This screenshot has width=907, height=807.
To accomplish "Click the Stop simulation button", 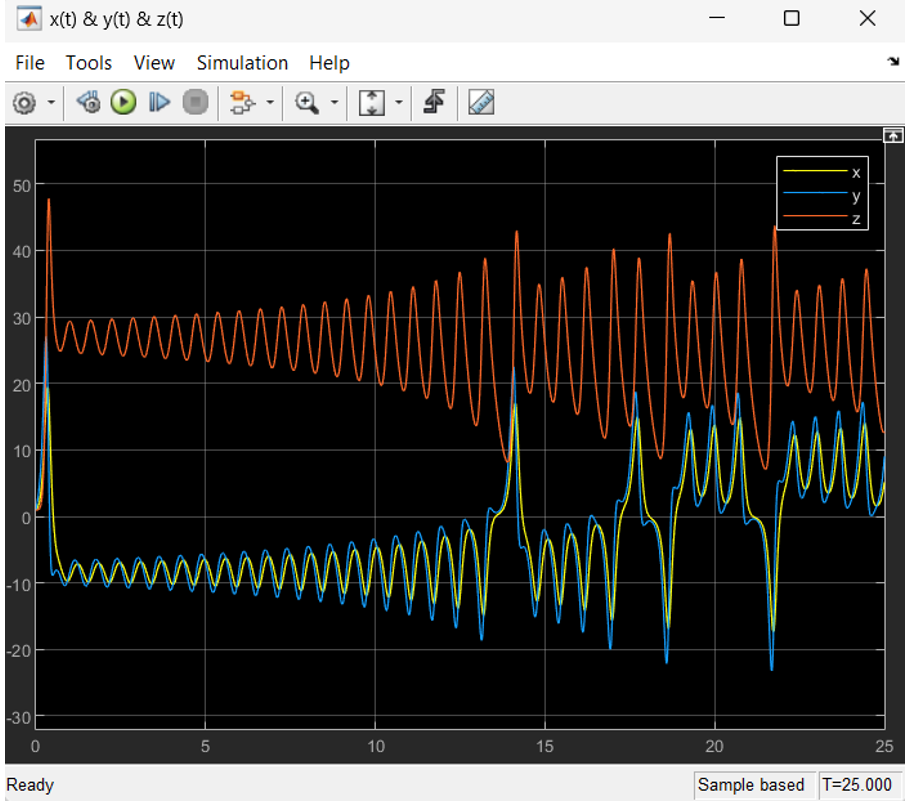I will (x=196, y=103).
